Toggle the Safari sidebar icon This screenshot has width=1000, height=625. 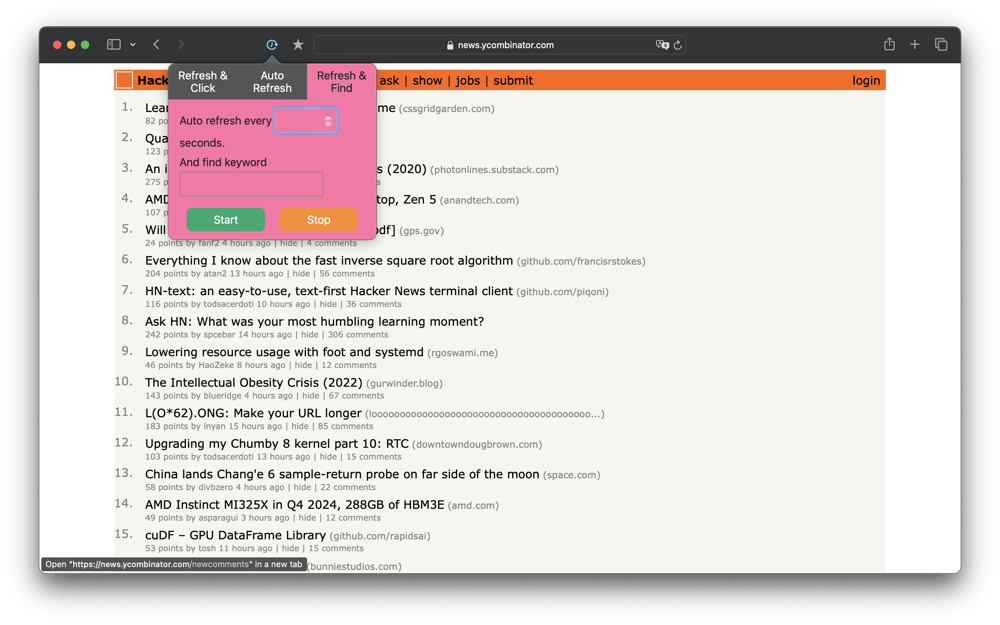pos(114,45)
